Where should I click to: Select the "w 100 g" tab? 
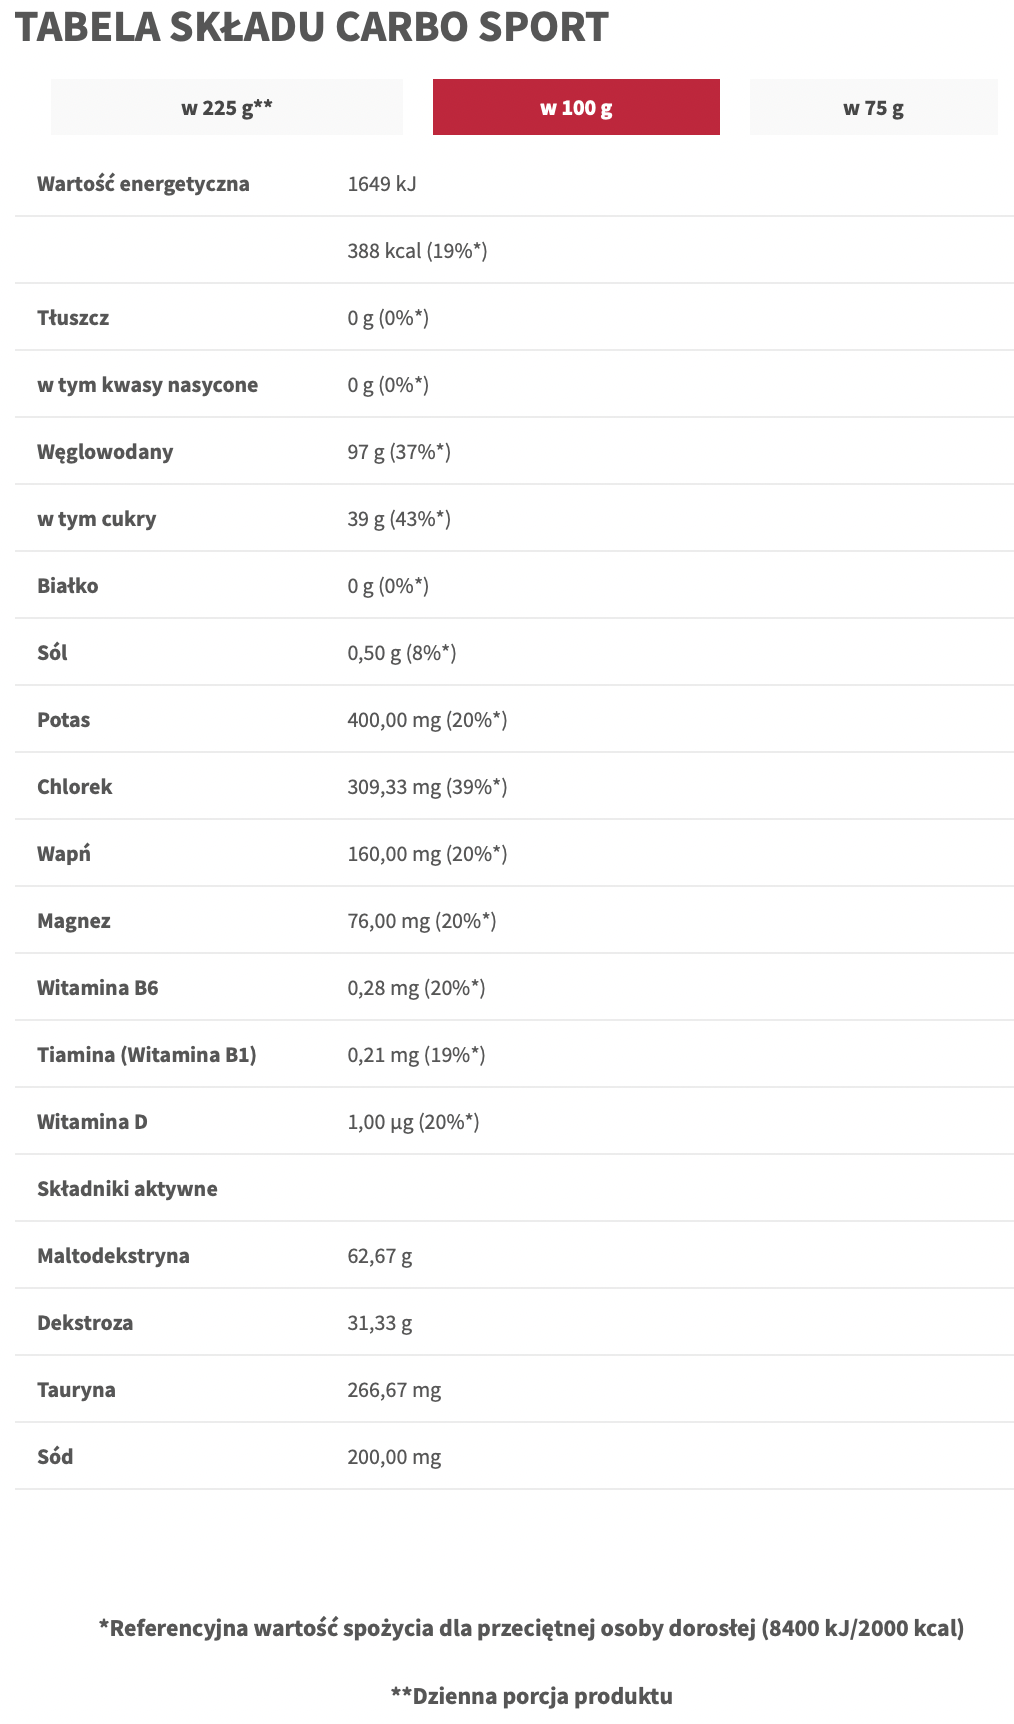pyautogui.click(x=576, y=107)
